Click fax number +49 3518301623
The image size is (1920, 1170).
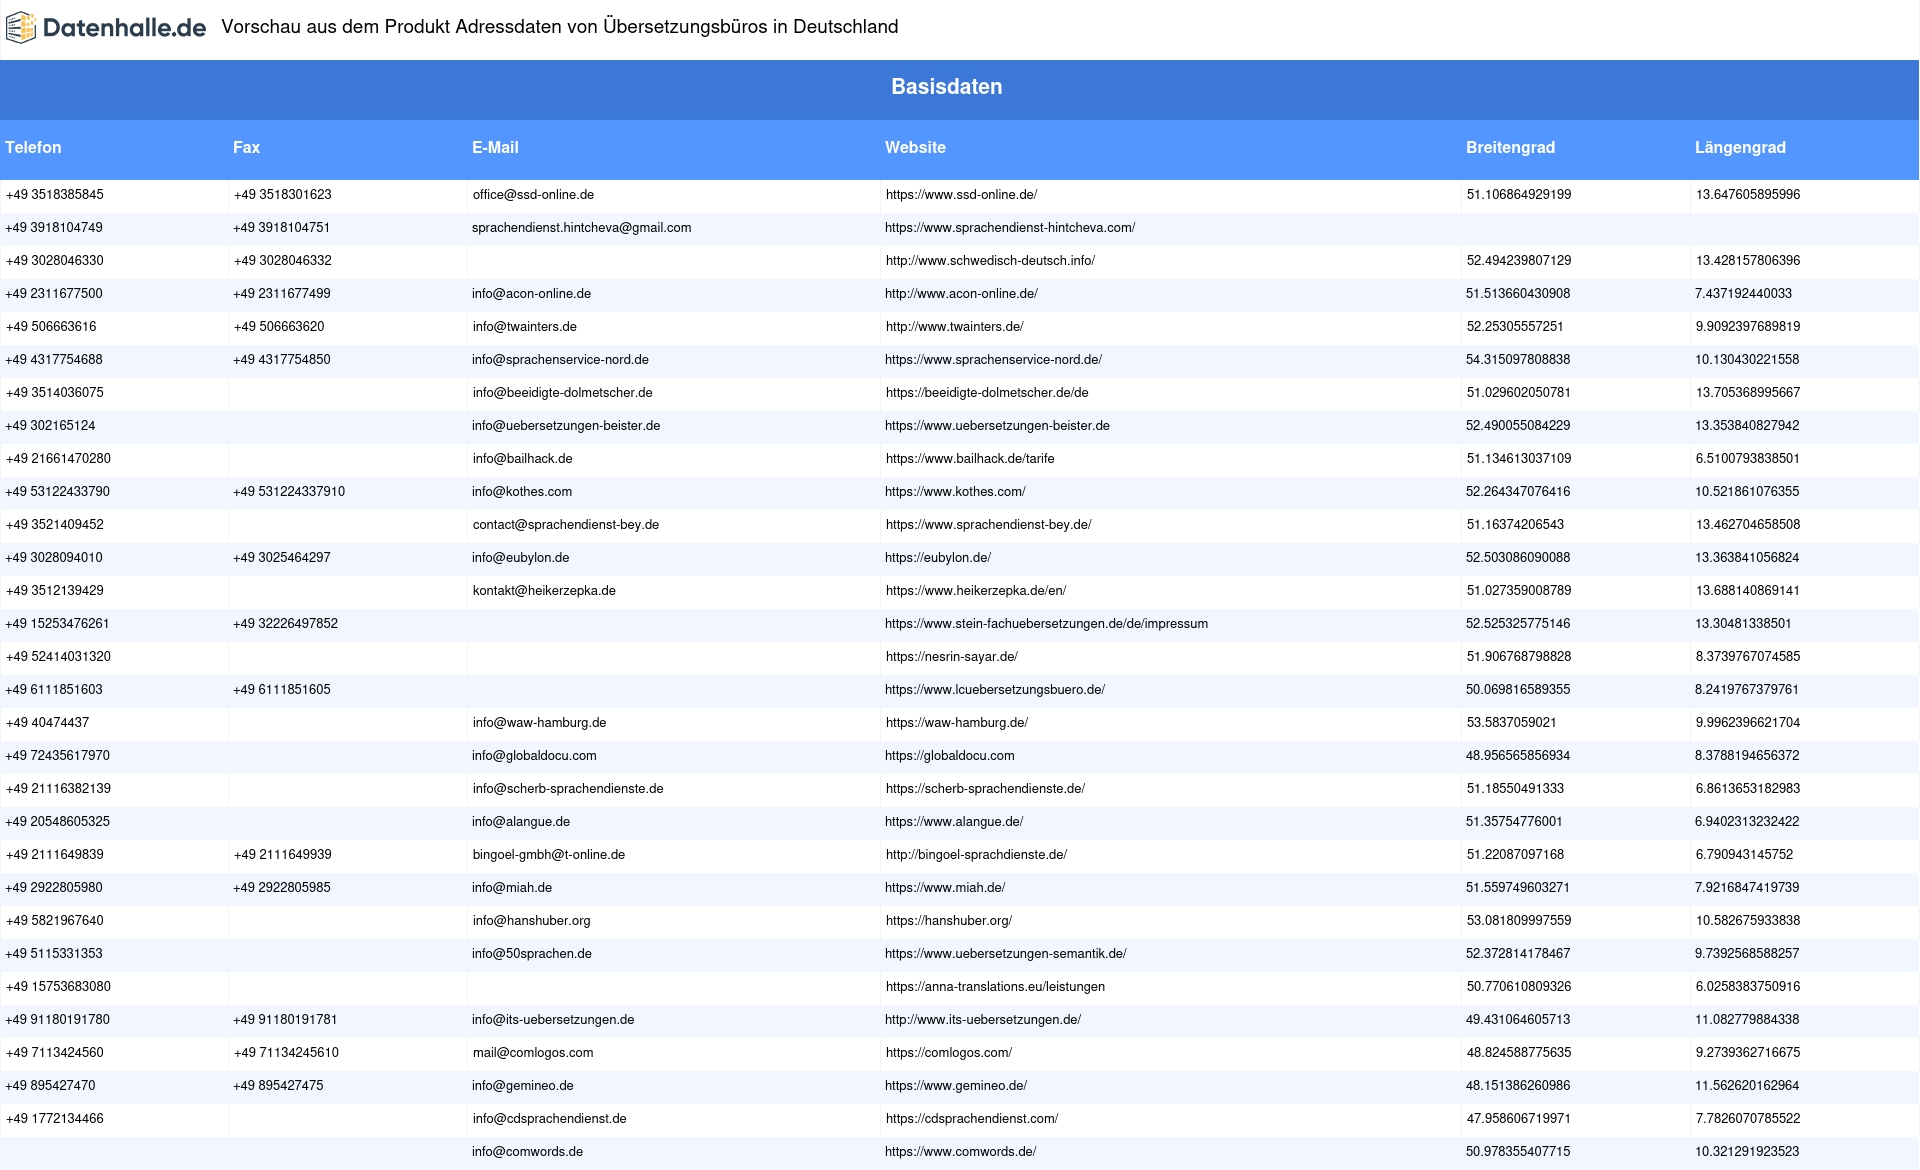click(283, 195)
